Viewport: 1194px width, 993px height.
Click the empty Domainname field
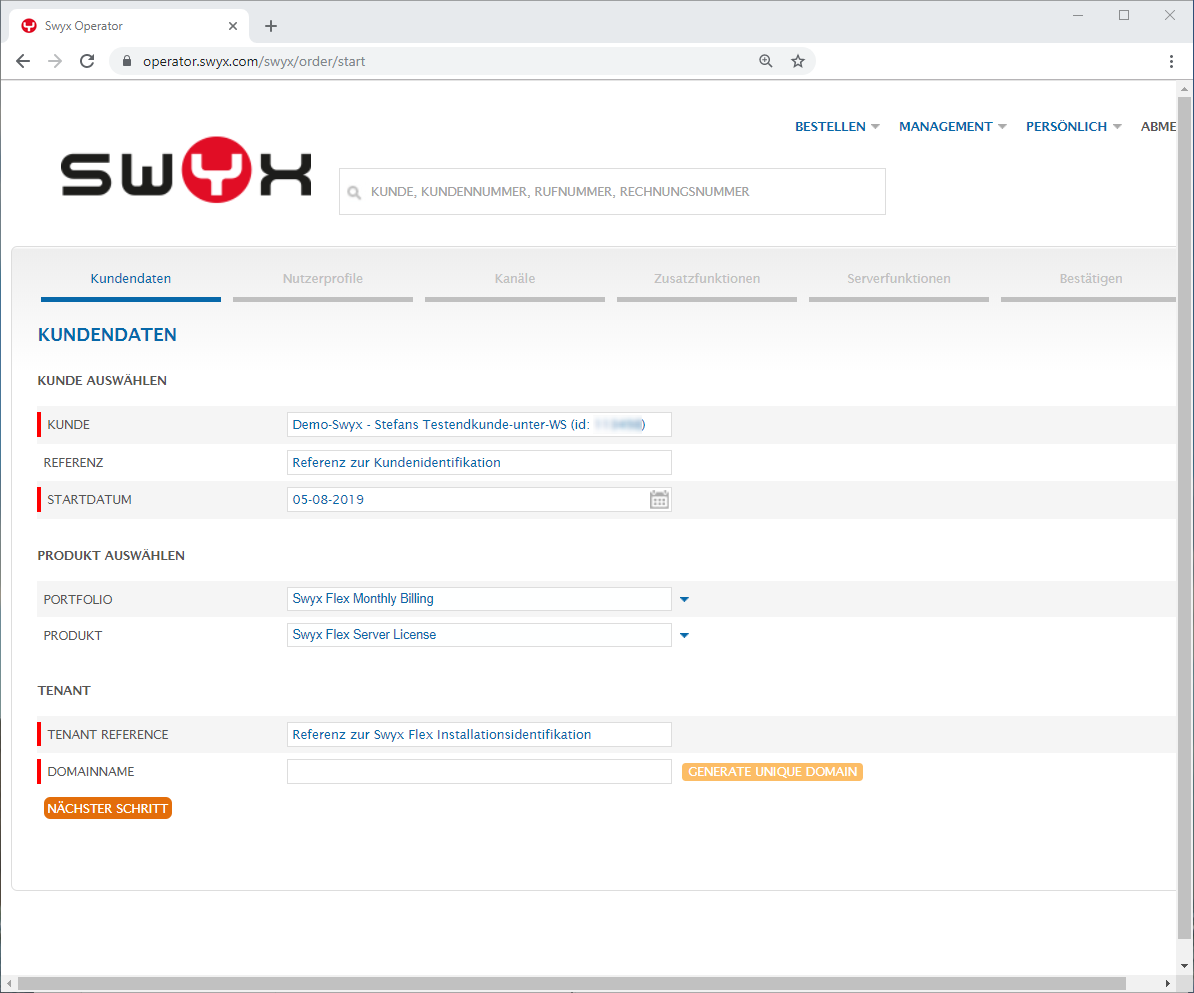[x=479, y=771]
